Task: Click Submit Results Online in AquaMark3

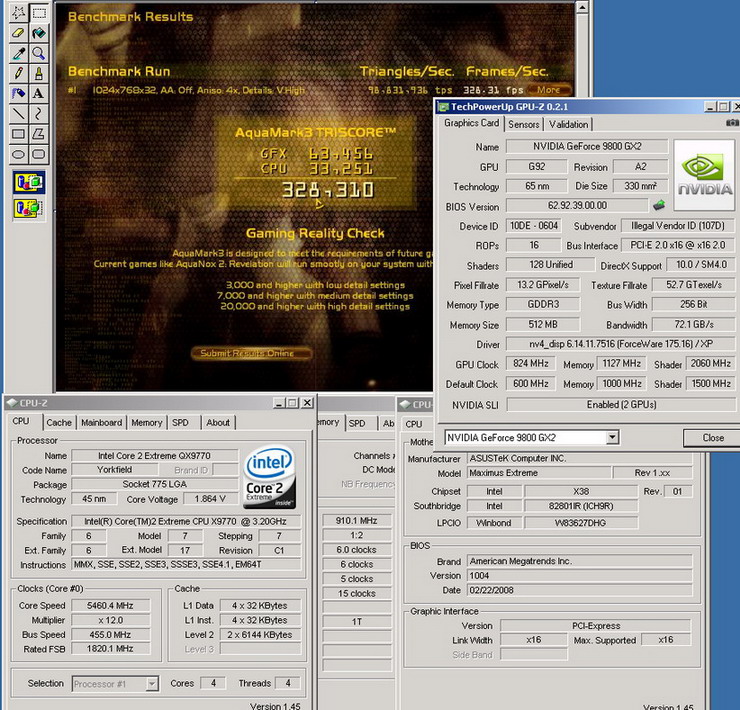Action: 251,353
